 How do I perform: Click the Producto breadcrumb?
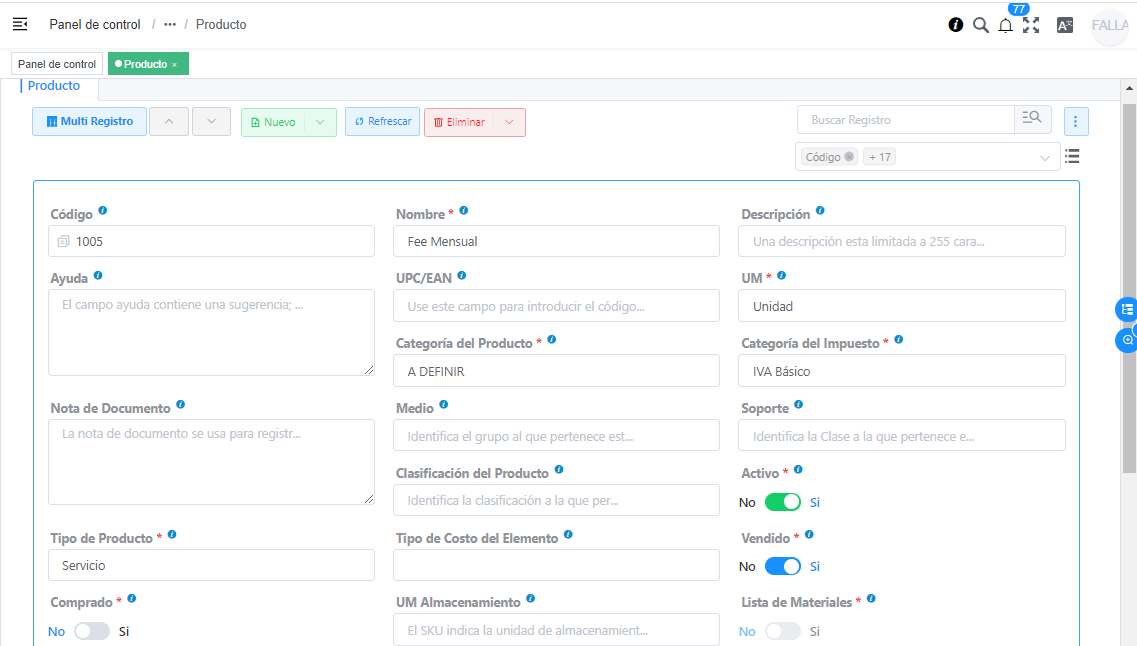221,25
